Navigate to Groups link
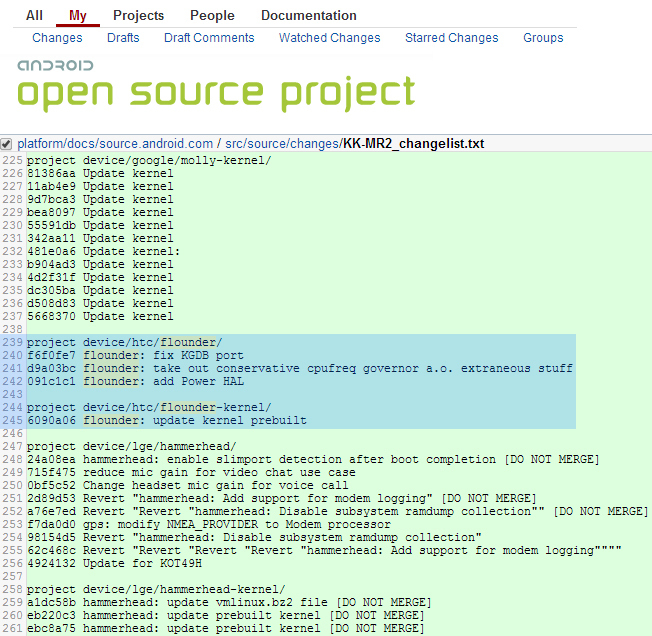Image resolution: width=652 pixels, height=636 pixels. click(x=543, y=38)
